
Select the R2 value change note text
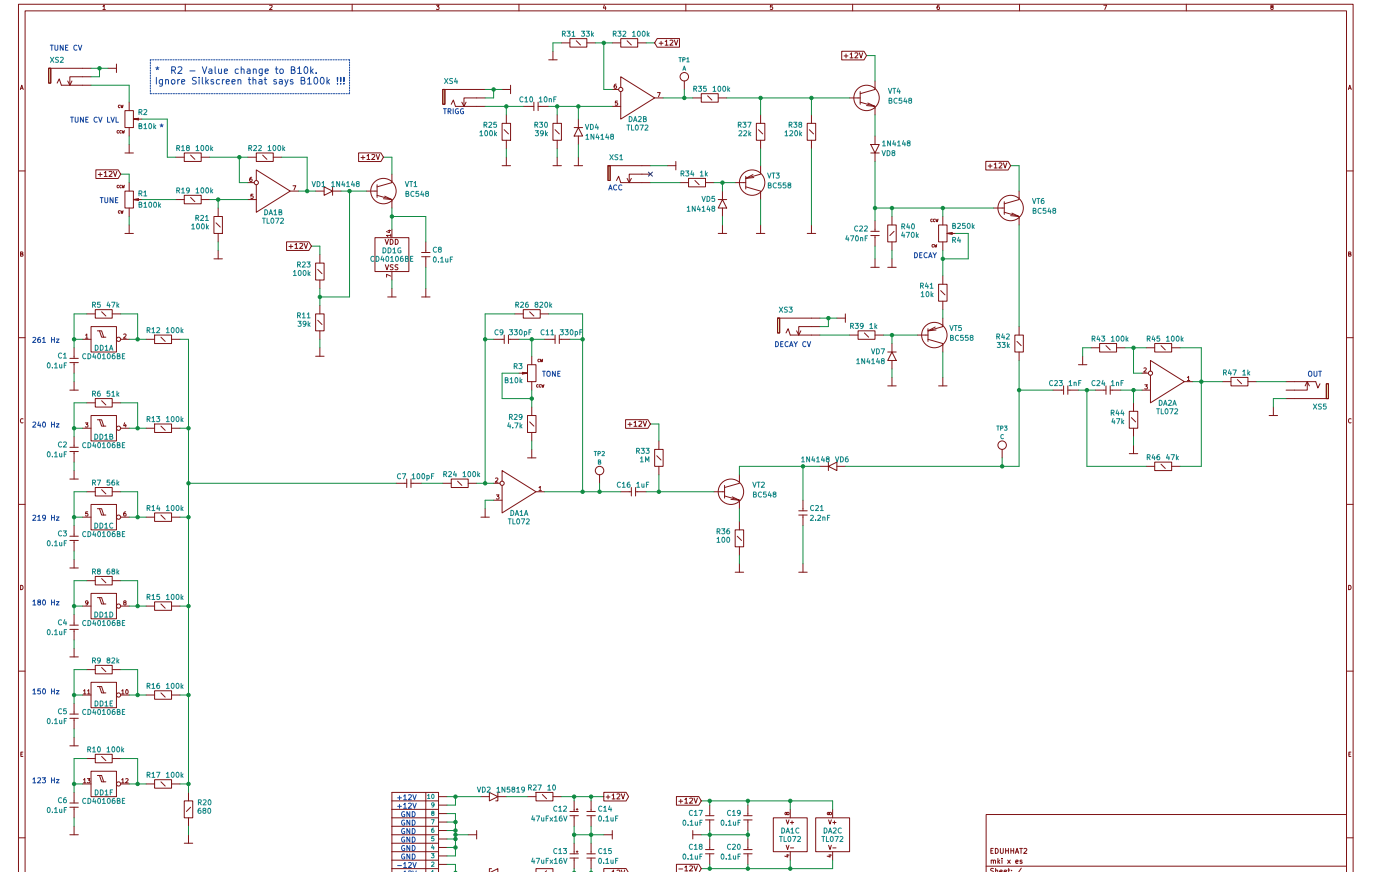pos(250,76)
